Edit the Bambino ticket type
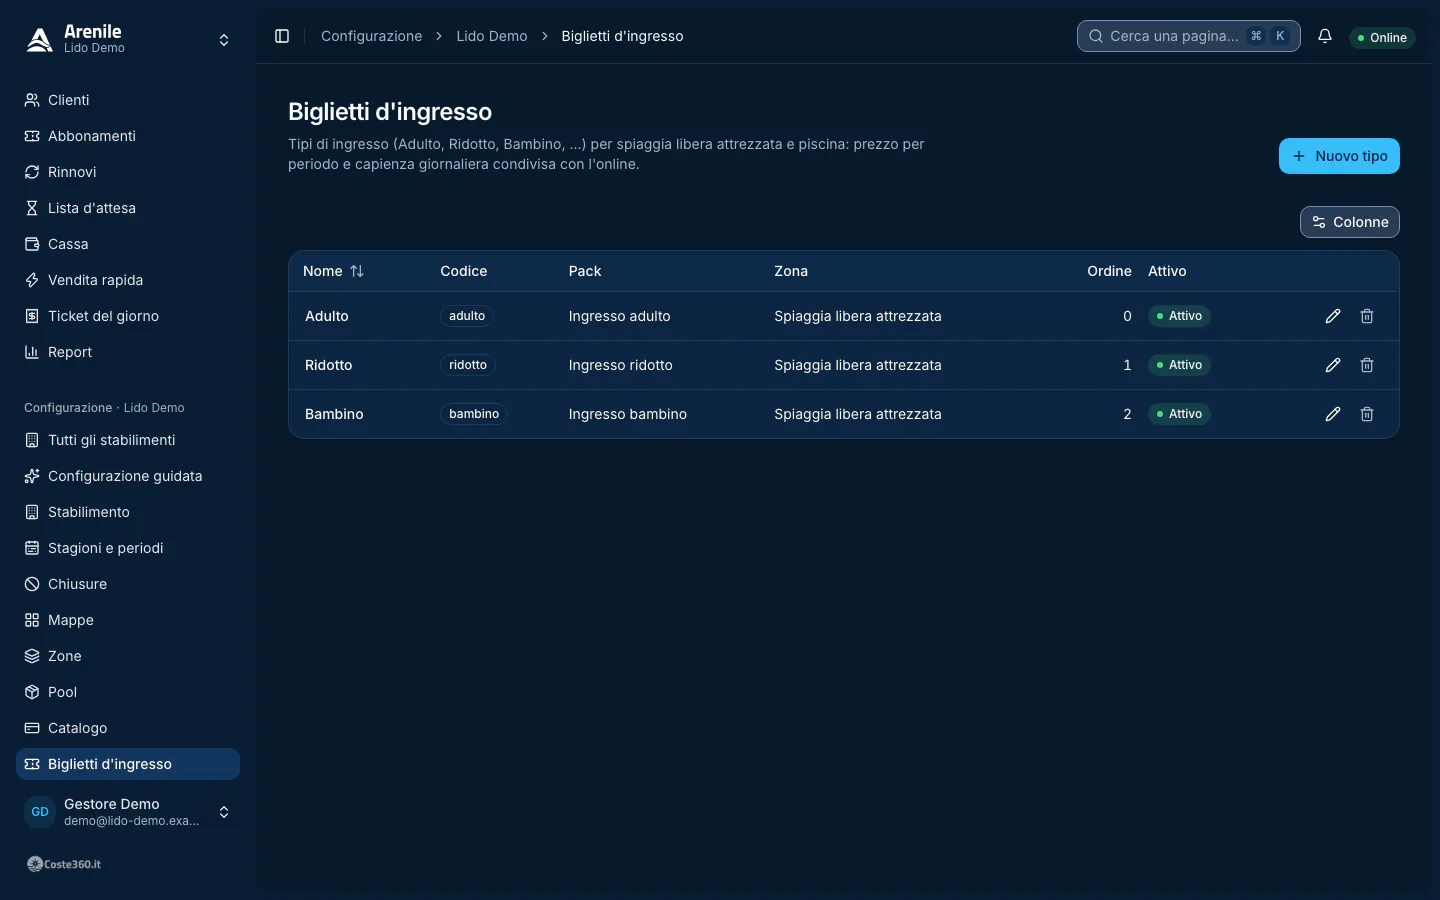The width and height of the screenshot is (1440, 900). (x=1333, y=414)
